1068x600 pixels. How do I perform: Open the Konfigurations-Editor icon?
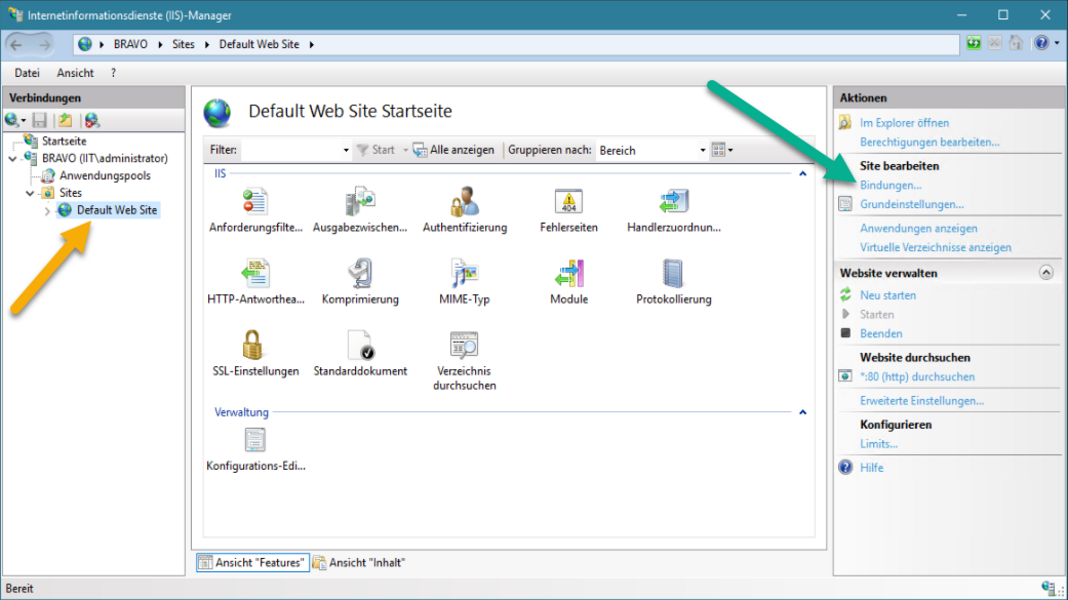[255, 441]
